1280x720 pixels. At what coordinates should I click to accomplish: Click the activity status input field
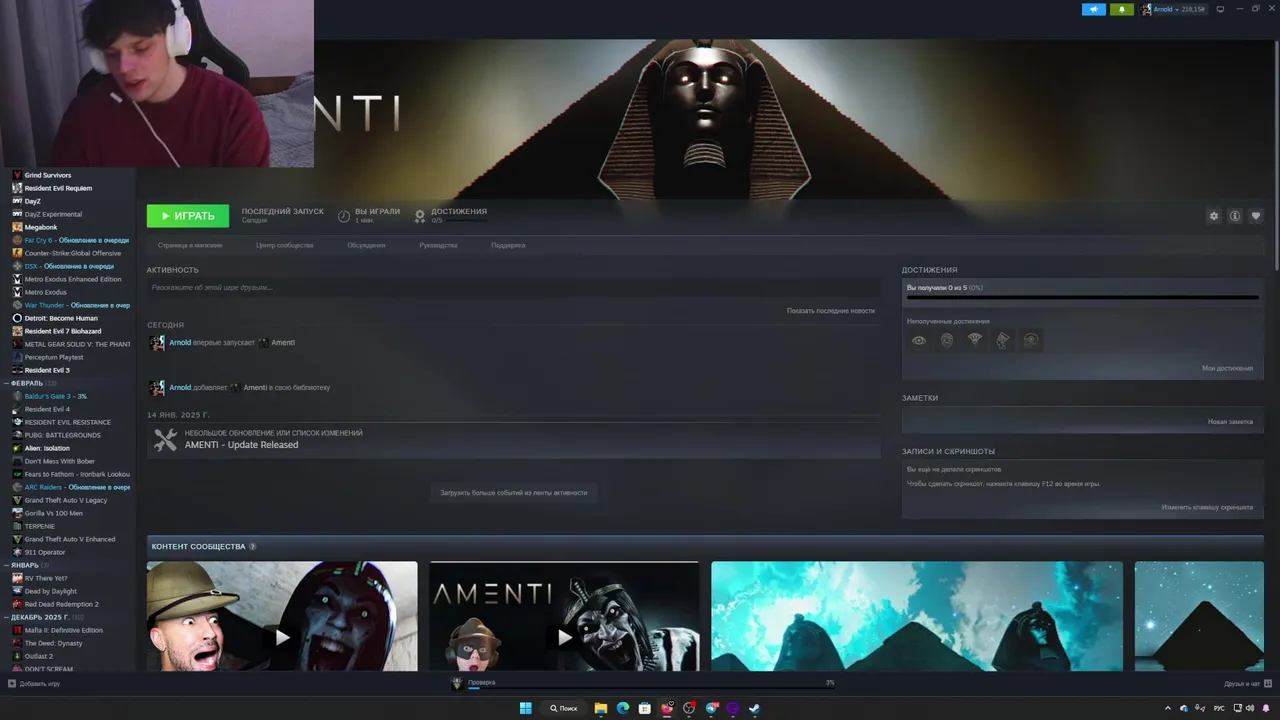(x=513, y=288)
